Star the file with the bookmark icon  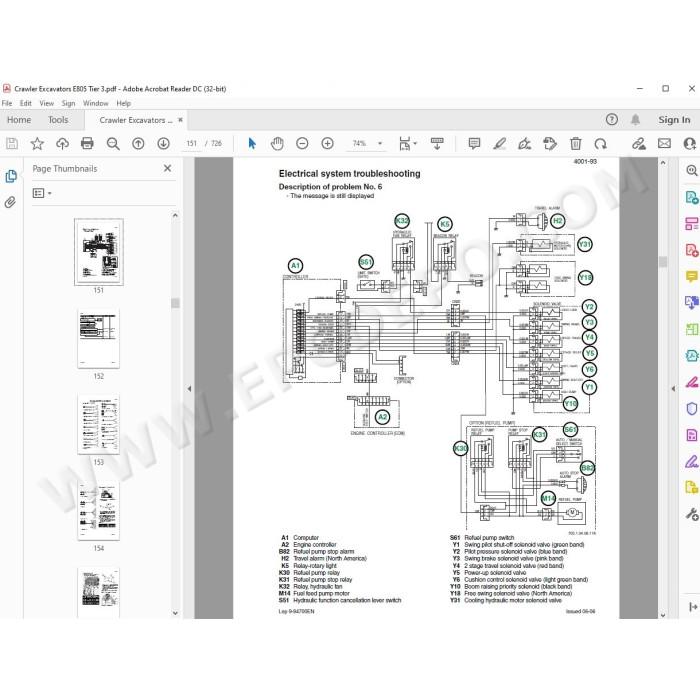(x=37, y=143)
